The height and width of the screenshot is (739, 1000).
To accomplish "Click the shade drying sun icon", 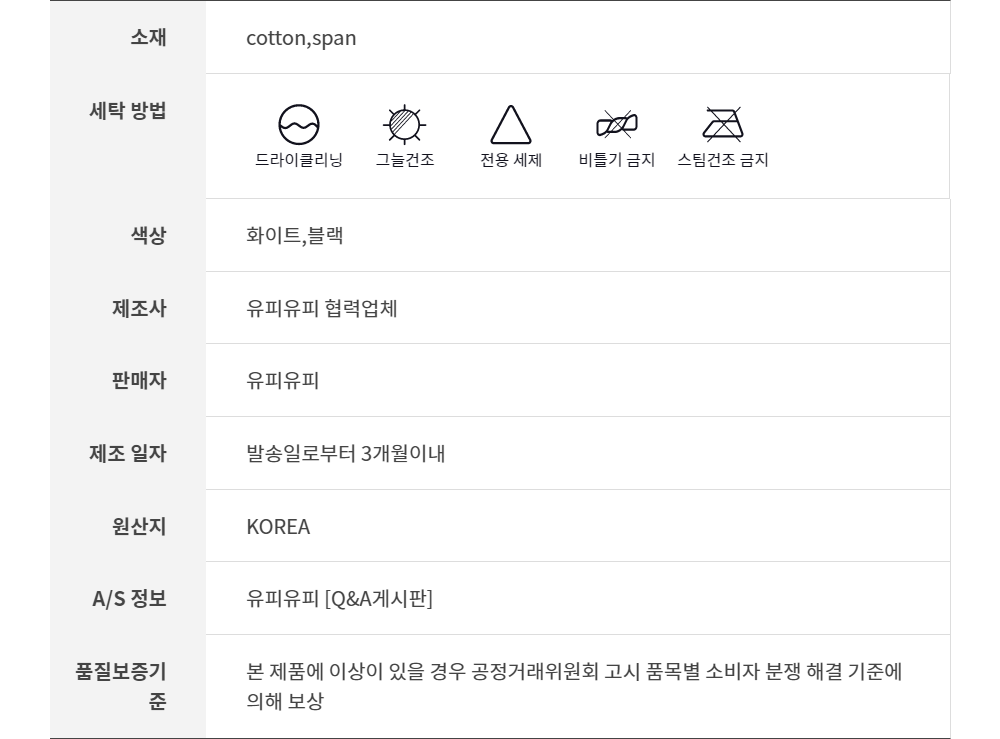I will [405, 125].
